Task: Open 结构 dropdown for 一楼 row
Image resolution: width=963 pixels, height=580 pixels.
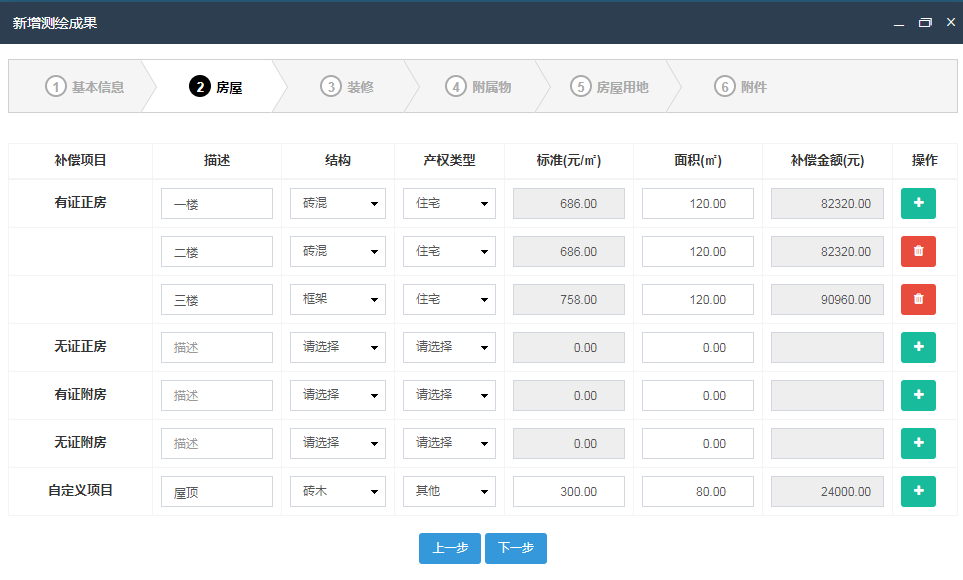Action: point(338,203)
